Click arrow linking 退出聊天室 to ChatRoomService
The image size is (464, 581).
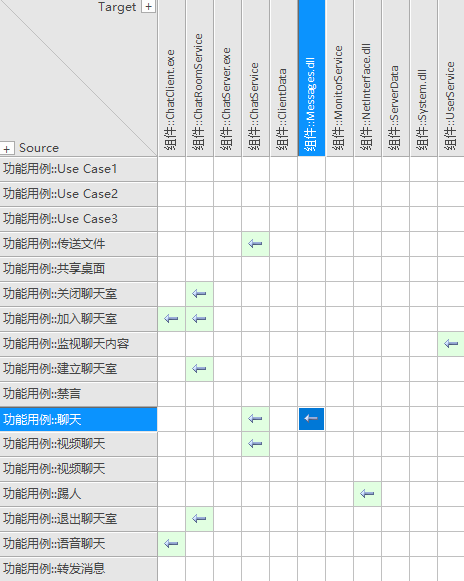coord(199,519)
